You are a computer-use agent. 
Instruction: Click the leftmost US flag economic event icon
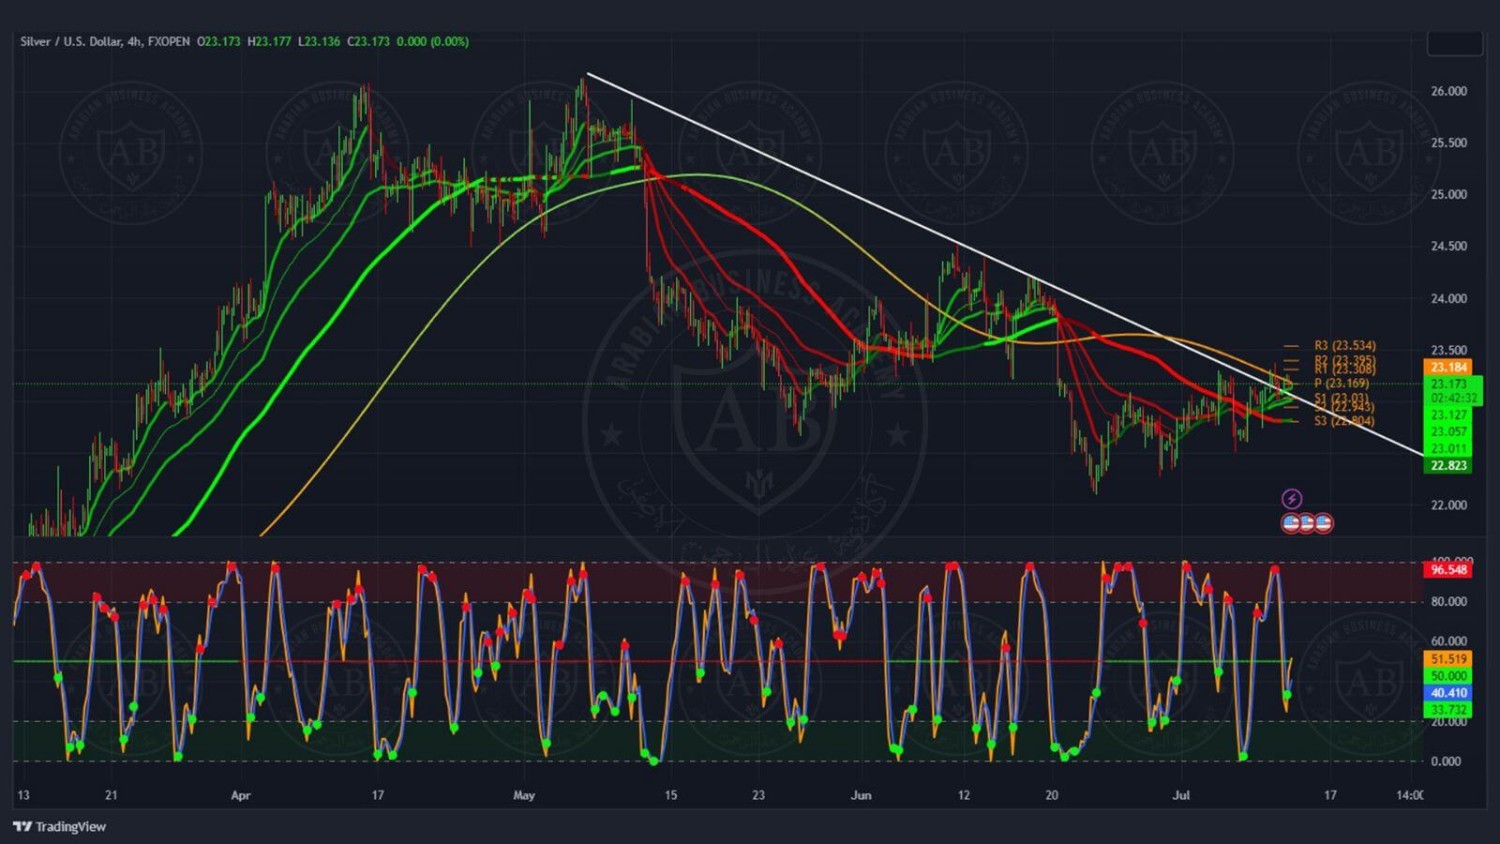click(x=1291, y=523)
